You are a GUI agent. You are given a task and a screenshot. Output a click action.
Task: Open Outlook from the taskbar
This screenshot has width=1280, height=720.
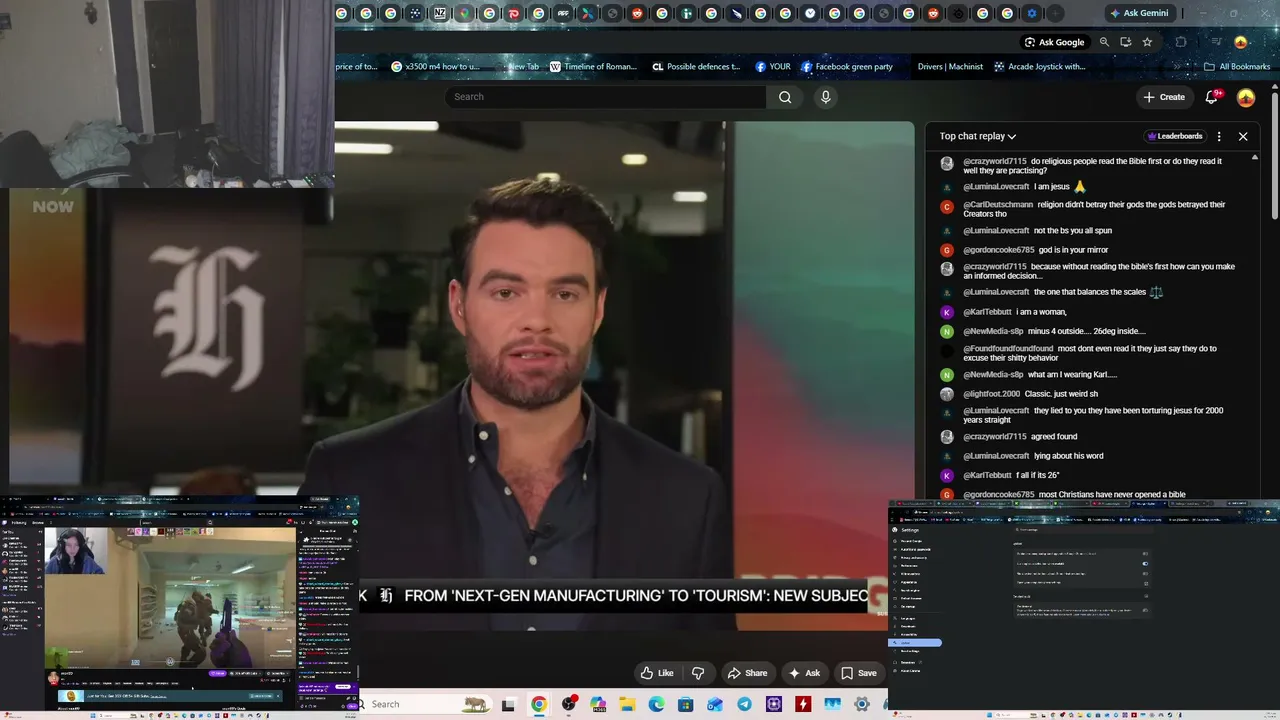(715, 704)
